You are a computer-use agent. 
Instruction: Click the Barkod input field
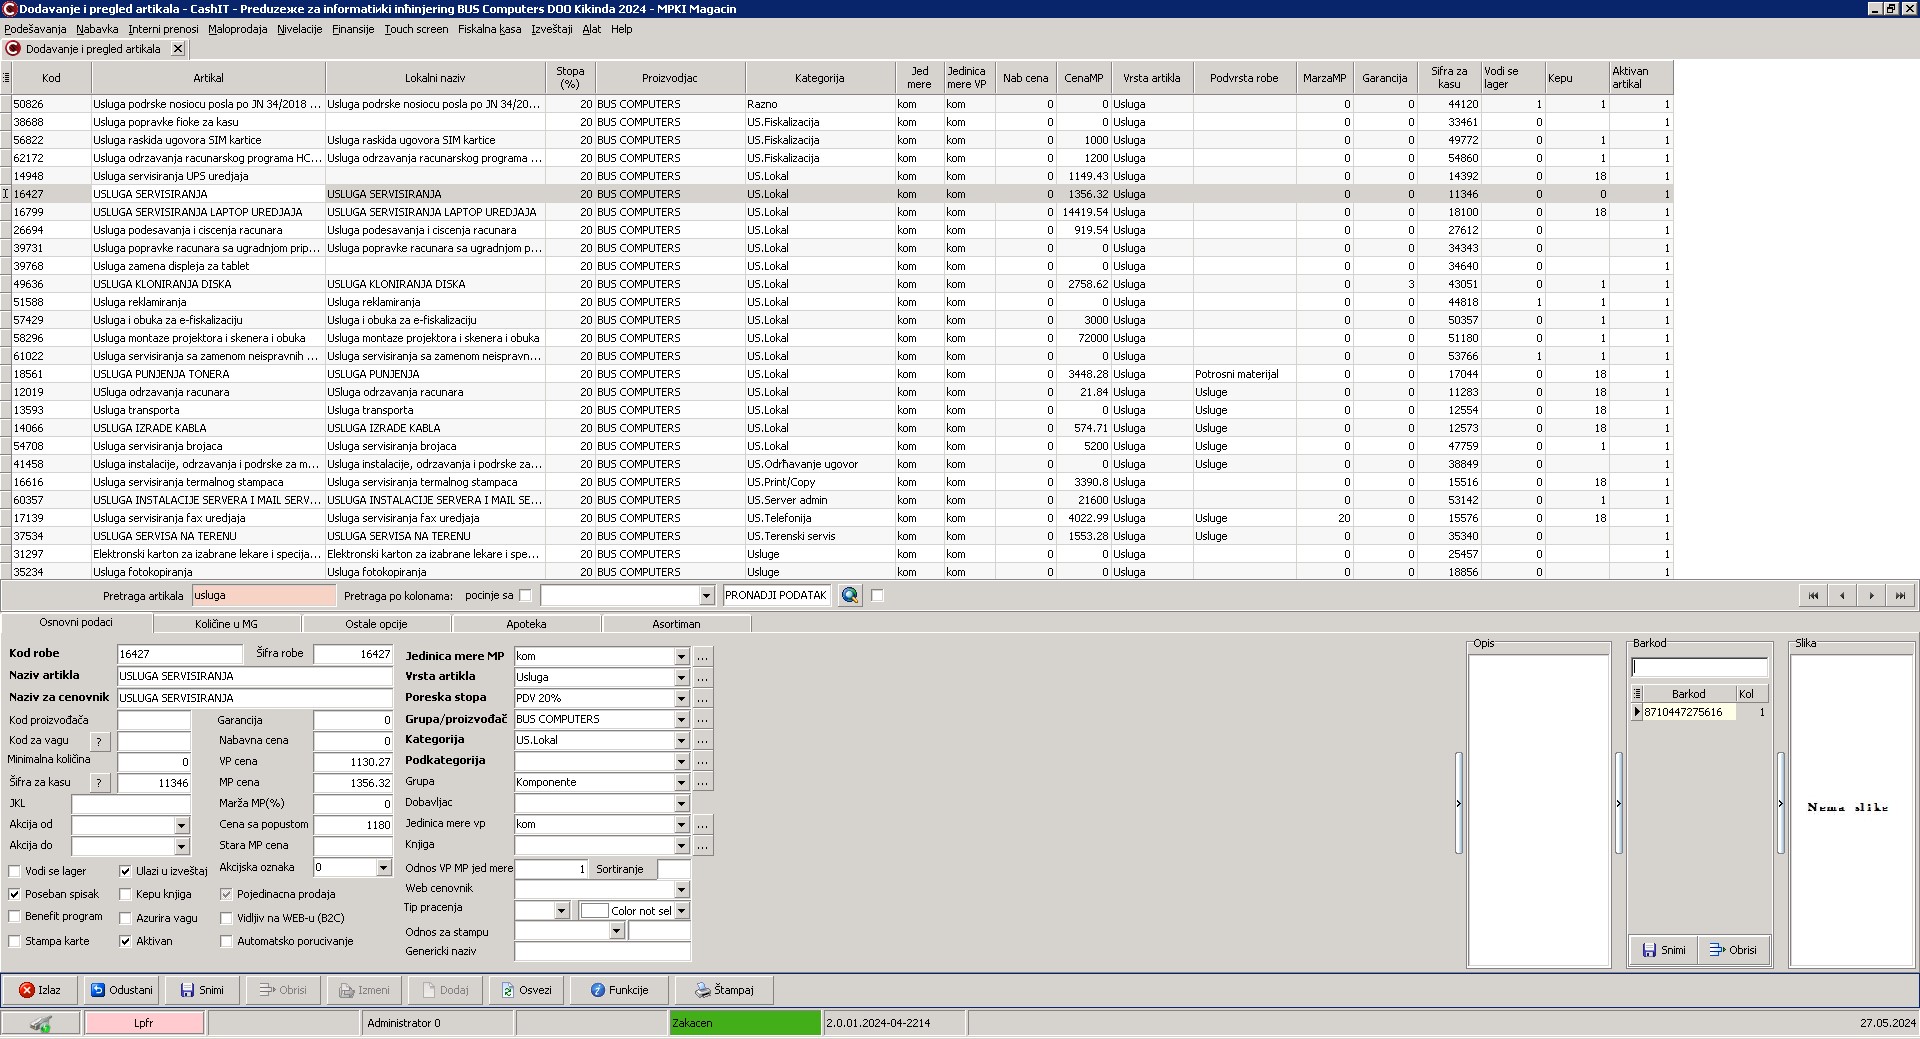pos(1699,667)
